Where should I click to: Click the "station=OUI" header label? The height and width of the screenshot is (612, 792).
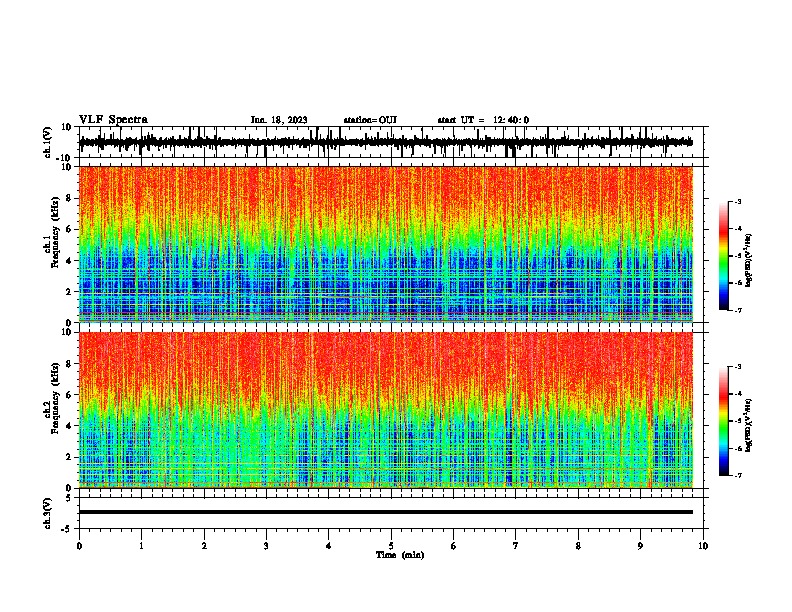pos(370,120)
